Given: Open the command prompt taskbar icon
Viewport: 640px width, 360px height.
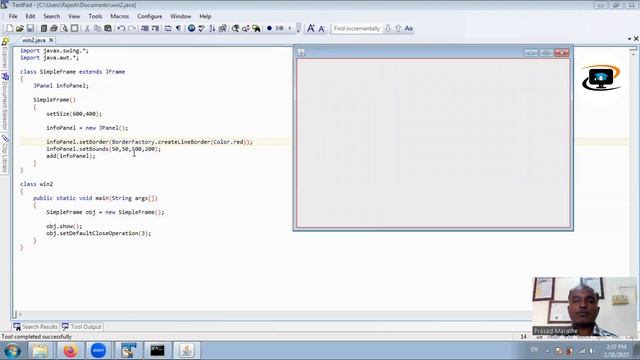Looking at the screenshot, I should click(x=157, y=351).
